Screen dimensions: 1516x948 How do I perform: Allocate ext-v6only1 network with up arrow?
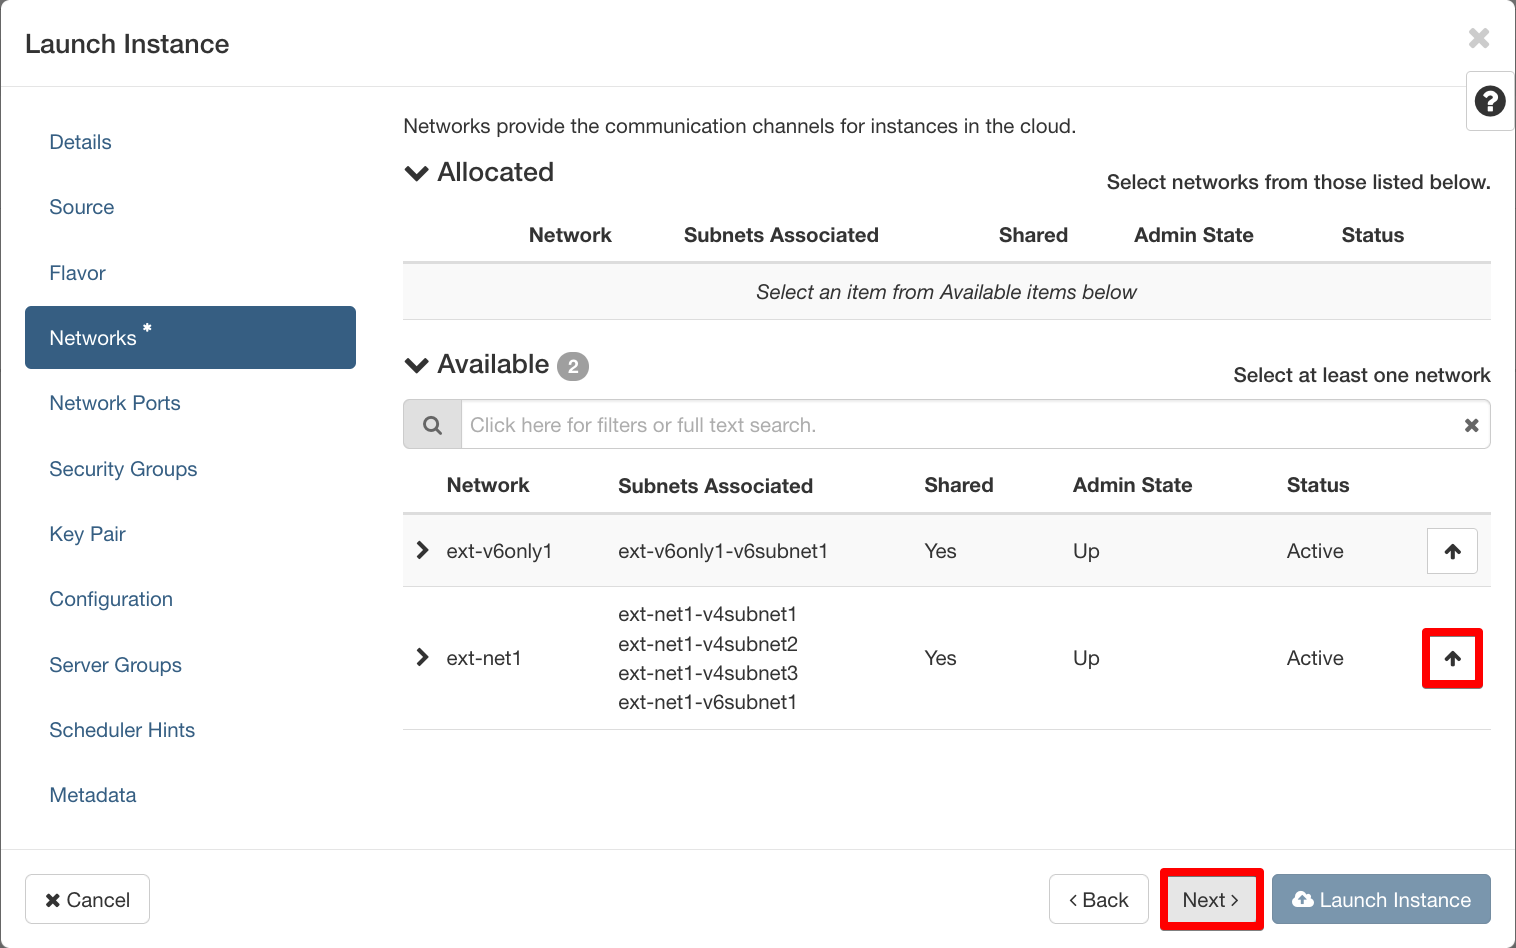click(x=1452, y=551)
